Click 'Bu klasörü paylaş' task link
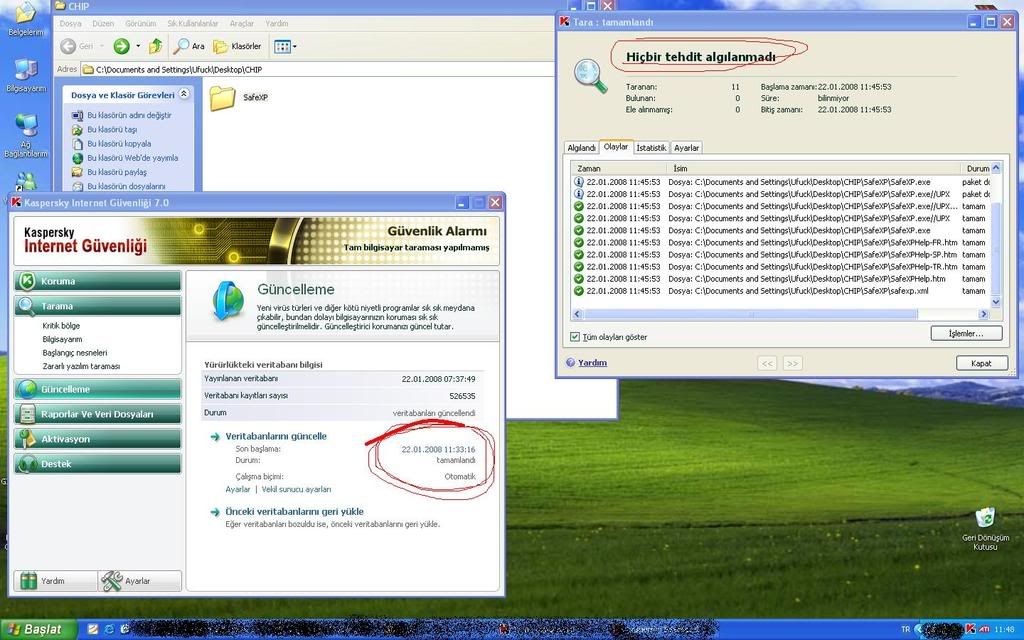The height and width of the screenshot is (640, 1024). [117, 172]
